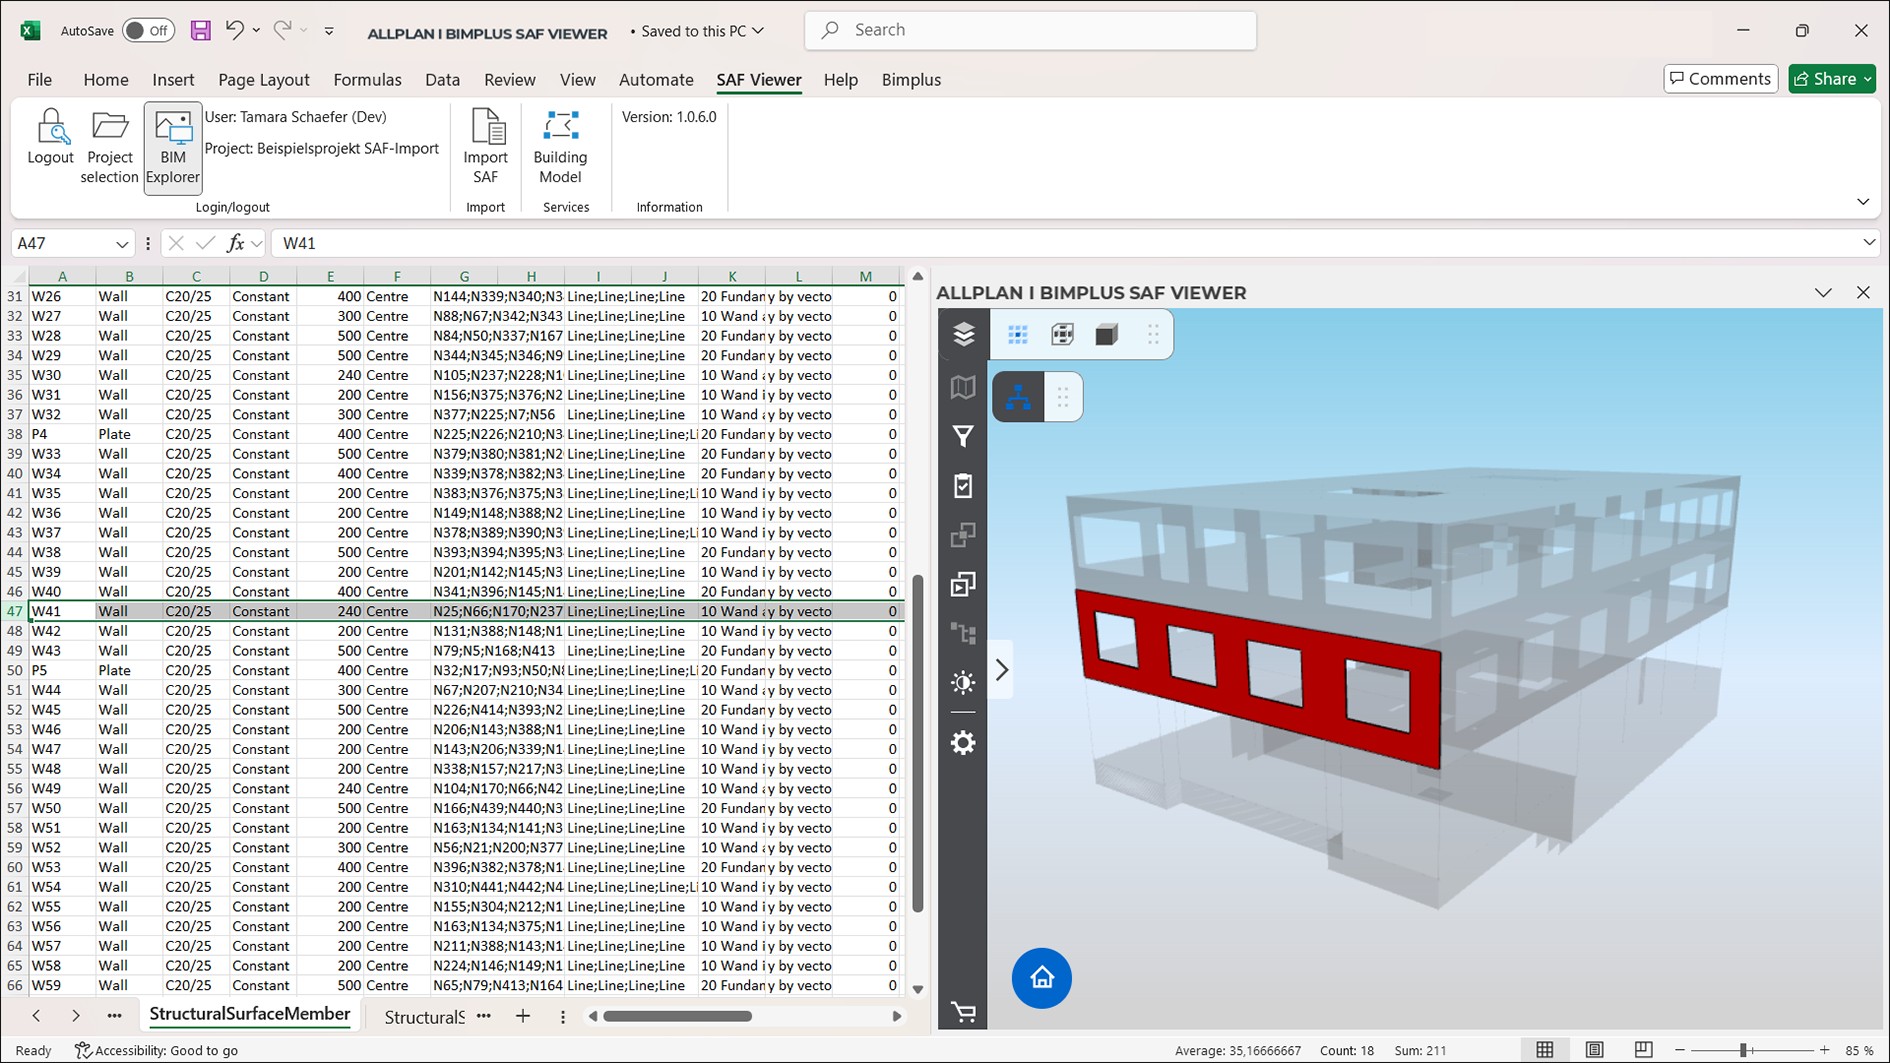Viewport: 1890px width, 1063px height.
Task: Open the filter funnel tool in viewer
Action: click(x=963, y=437)
